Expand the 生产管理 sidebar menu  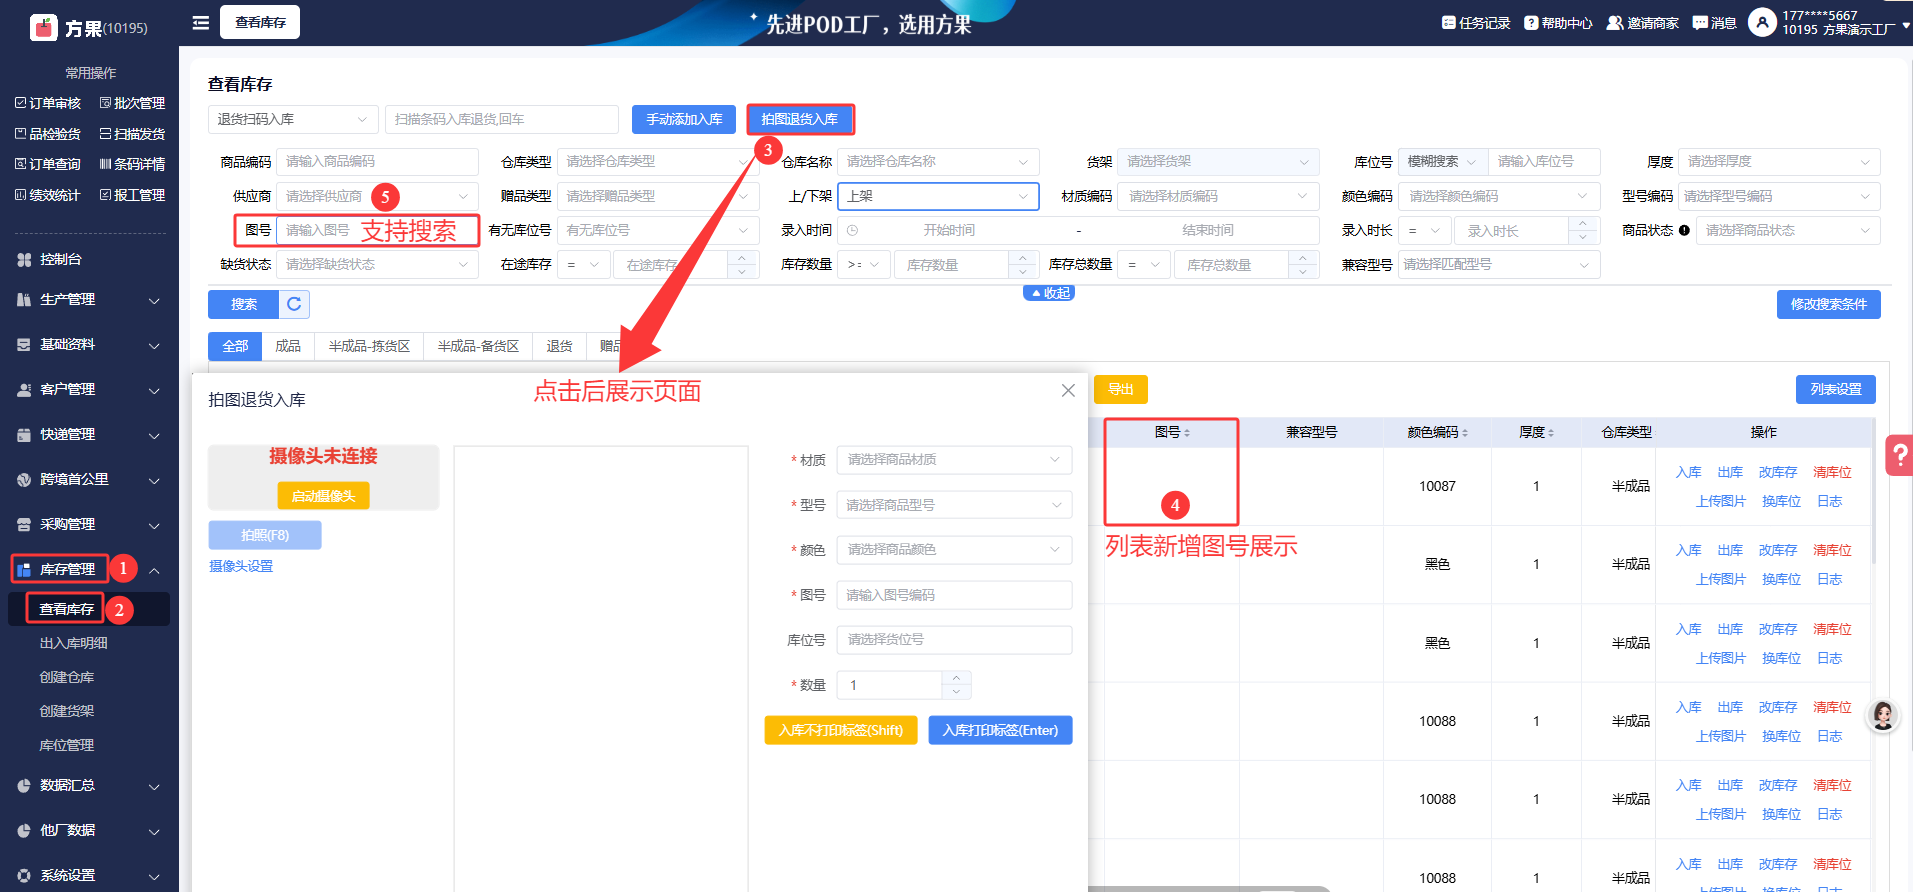point(88,300)
